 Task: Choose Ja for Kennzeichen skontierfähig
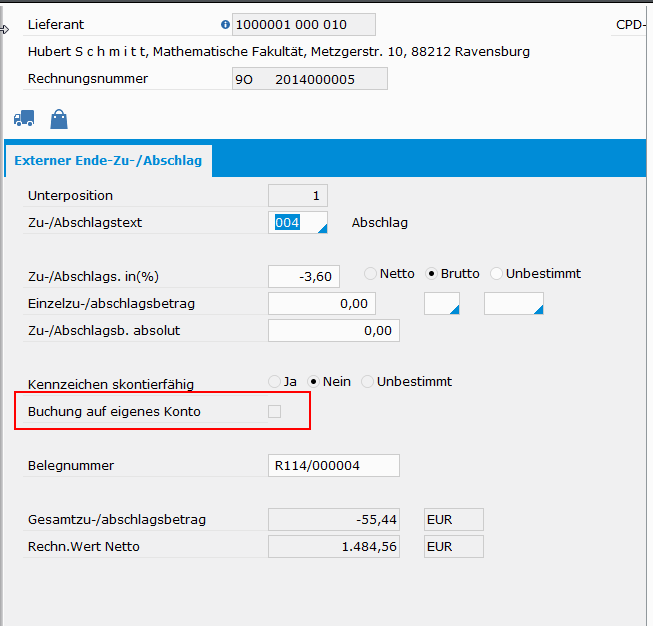coord(274,382)
